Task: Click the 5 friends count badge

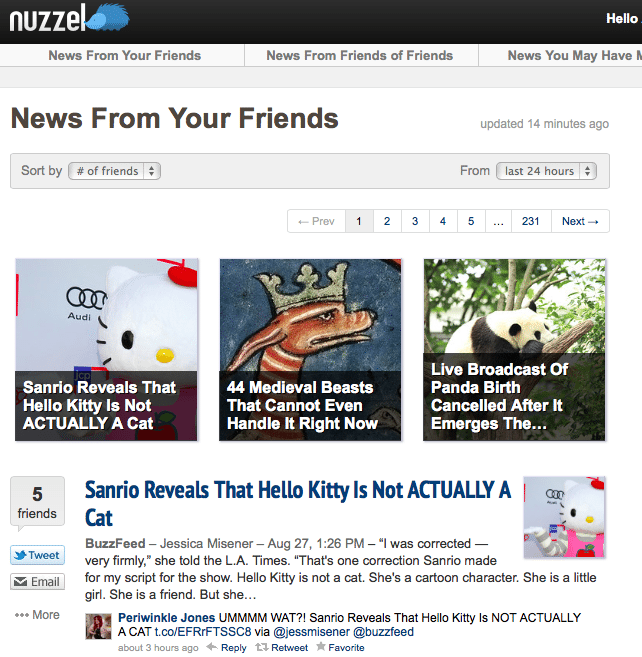Action: click(x=37, y=501)
